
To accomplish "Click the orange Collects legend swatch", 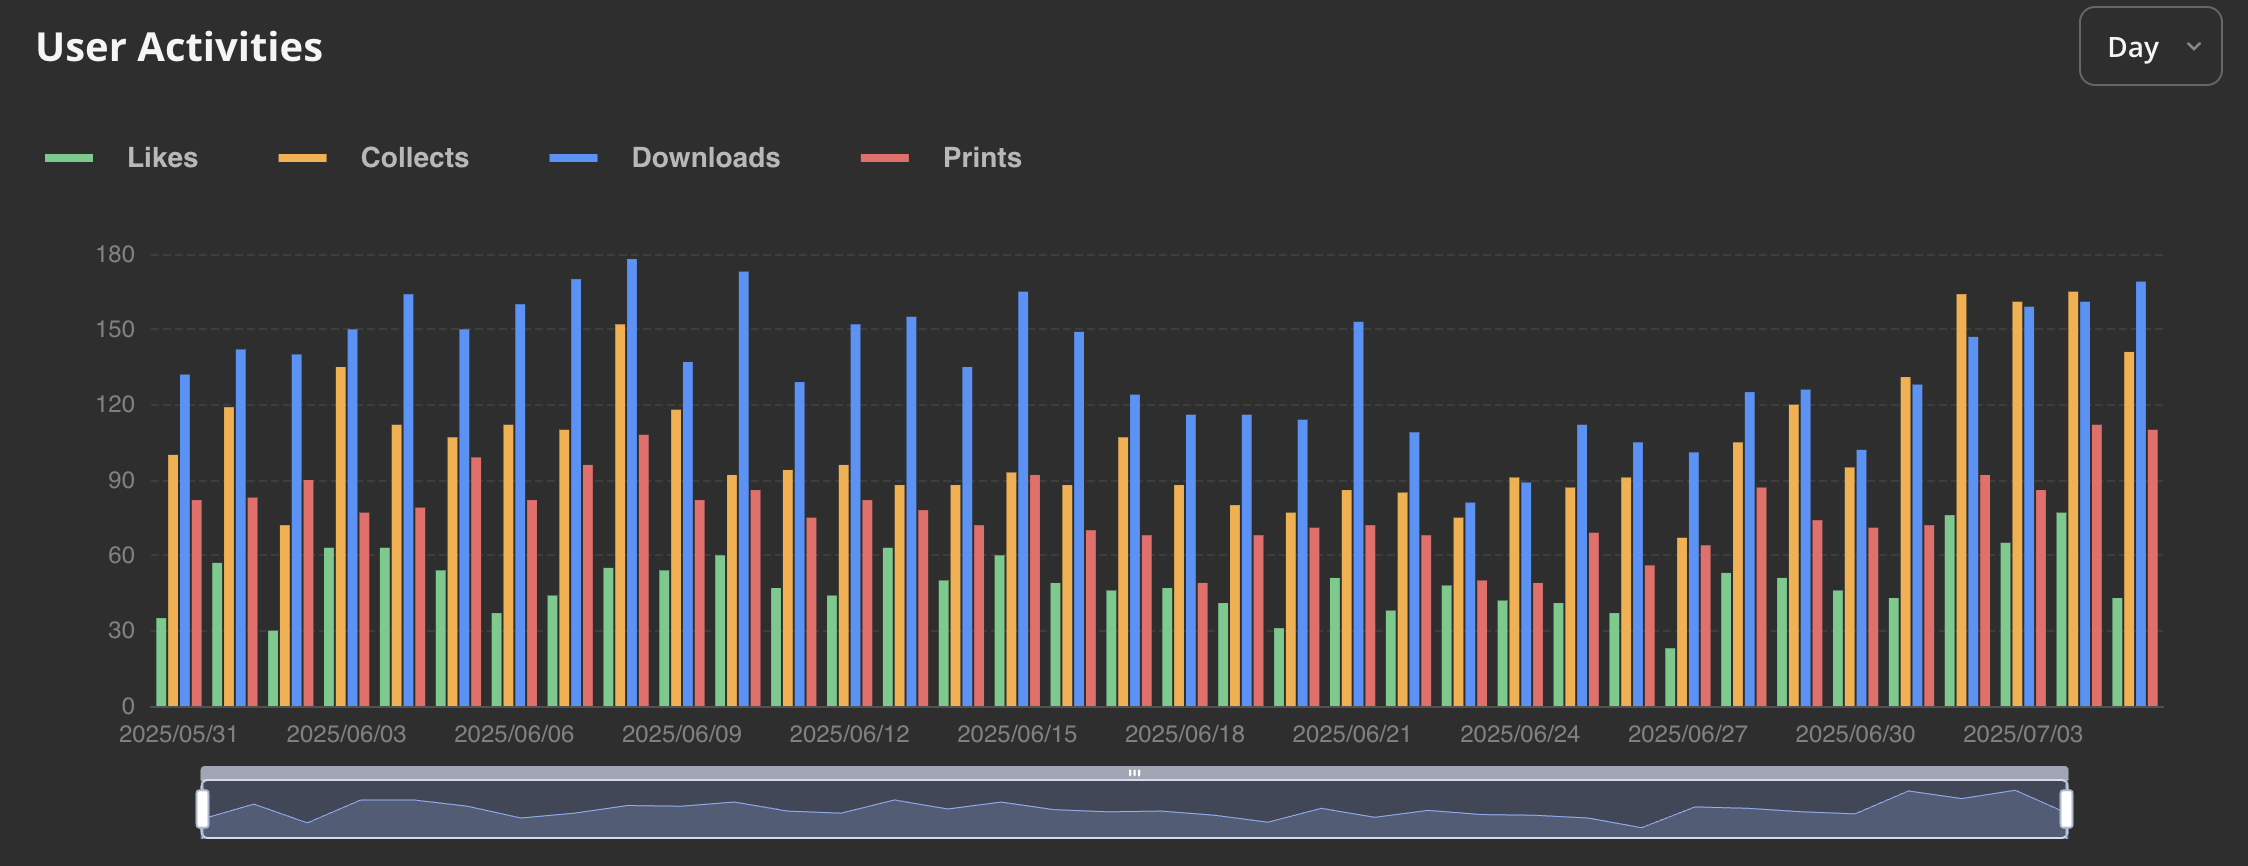I will tap(302, 158).
